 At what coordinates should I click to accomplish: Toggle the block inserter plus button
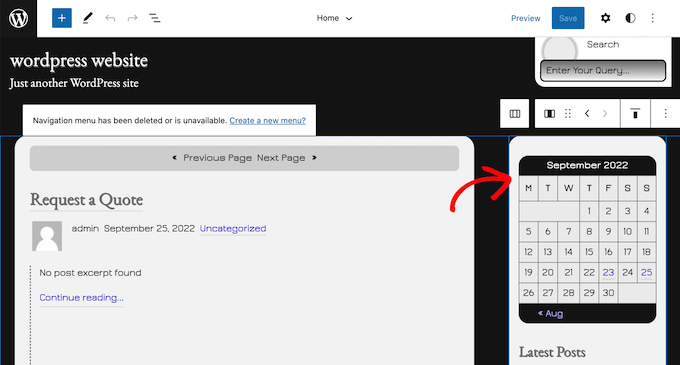(x=62, y=18)
